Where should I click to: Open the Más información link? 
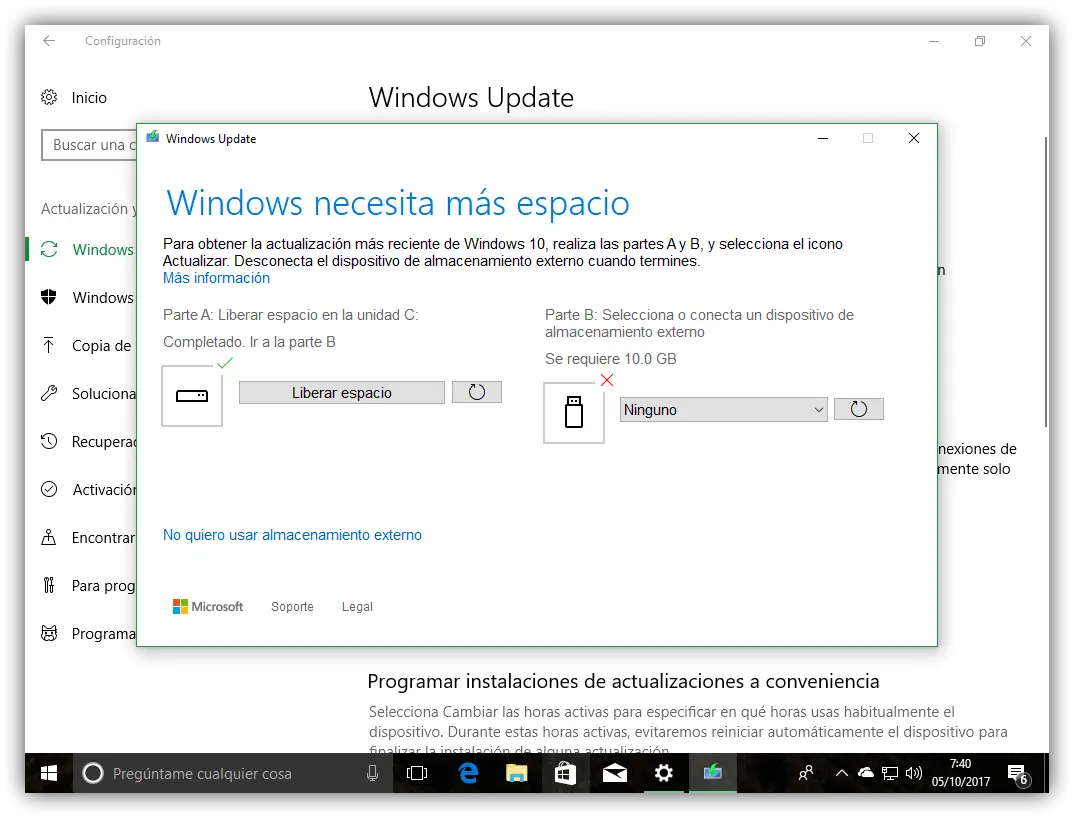[x=216, y=278]
